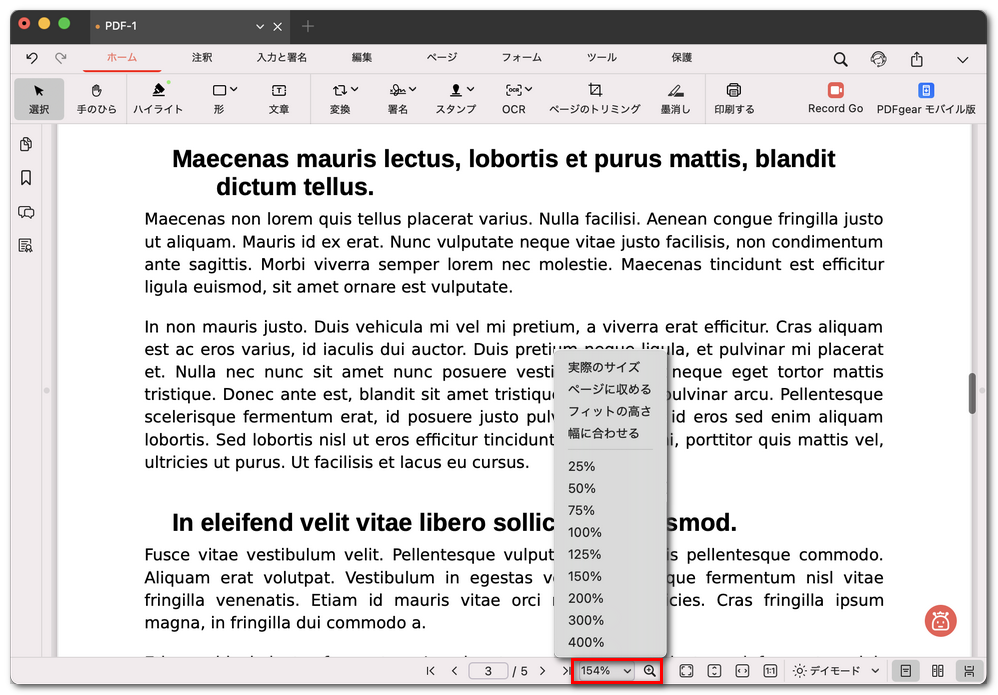Open the OCR tool
998x695 pixels.
(515, 98)
